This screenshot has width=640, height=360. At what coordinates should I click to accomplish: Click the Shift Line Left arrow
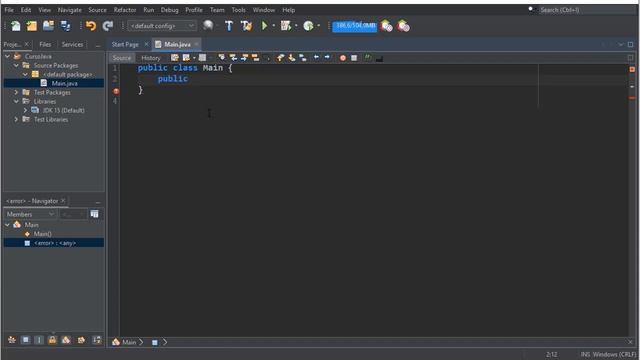point(316,58)
